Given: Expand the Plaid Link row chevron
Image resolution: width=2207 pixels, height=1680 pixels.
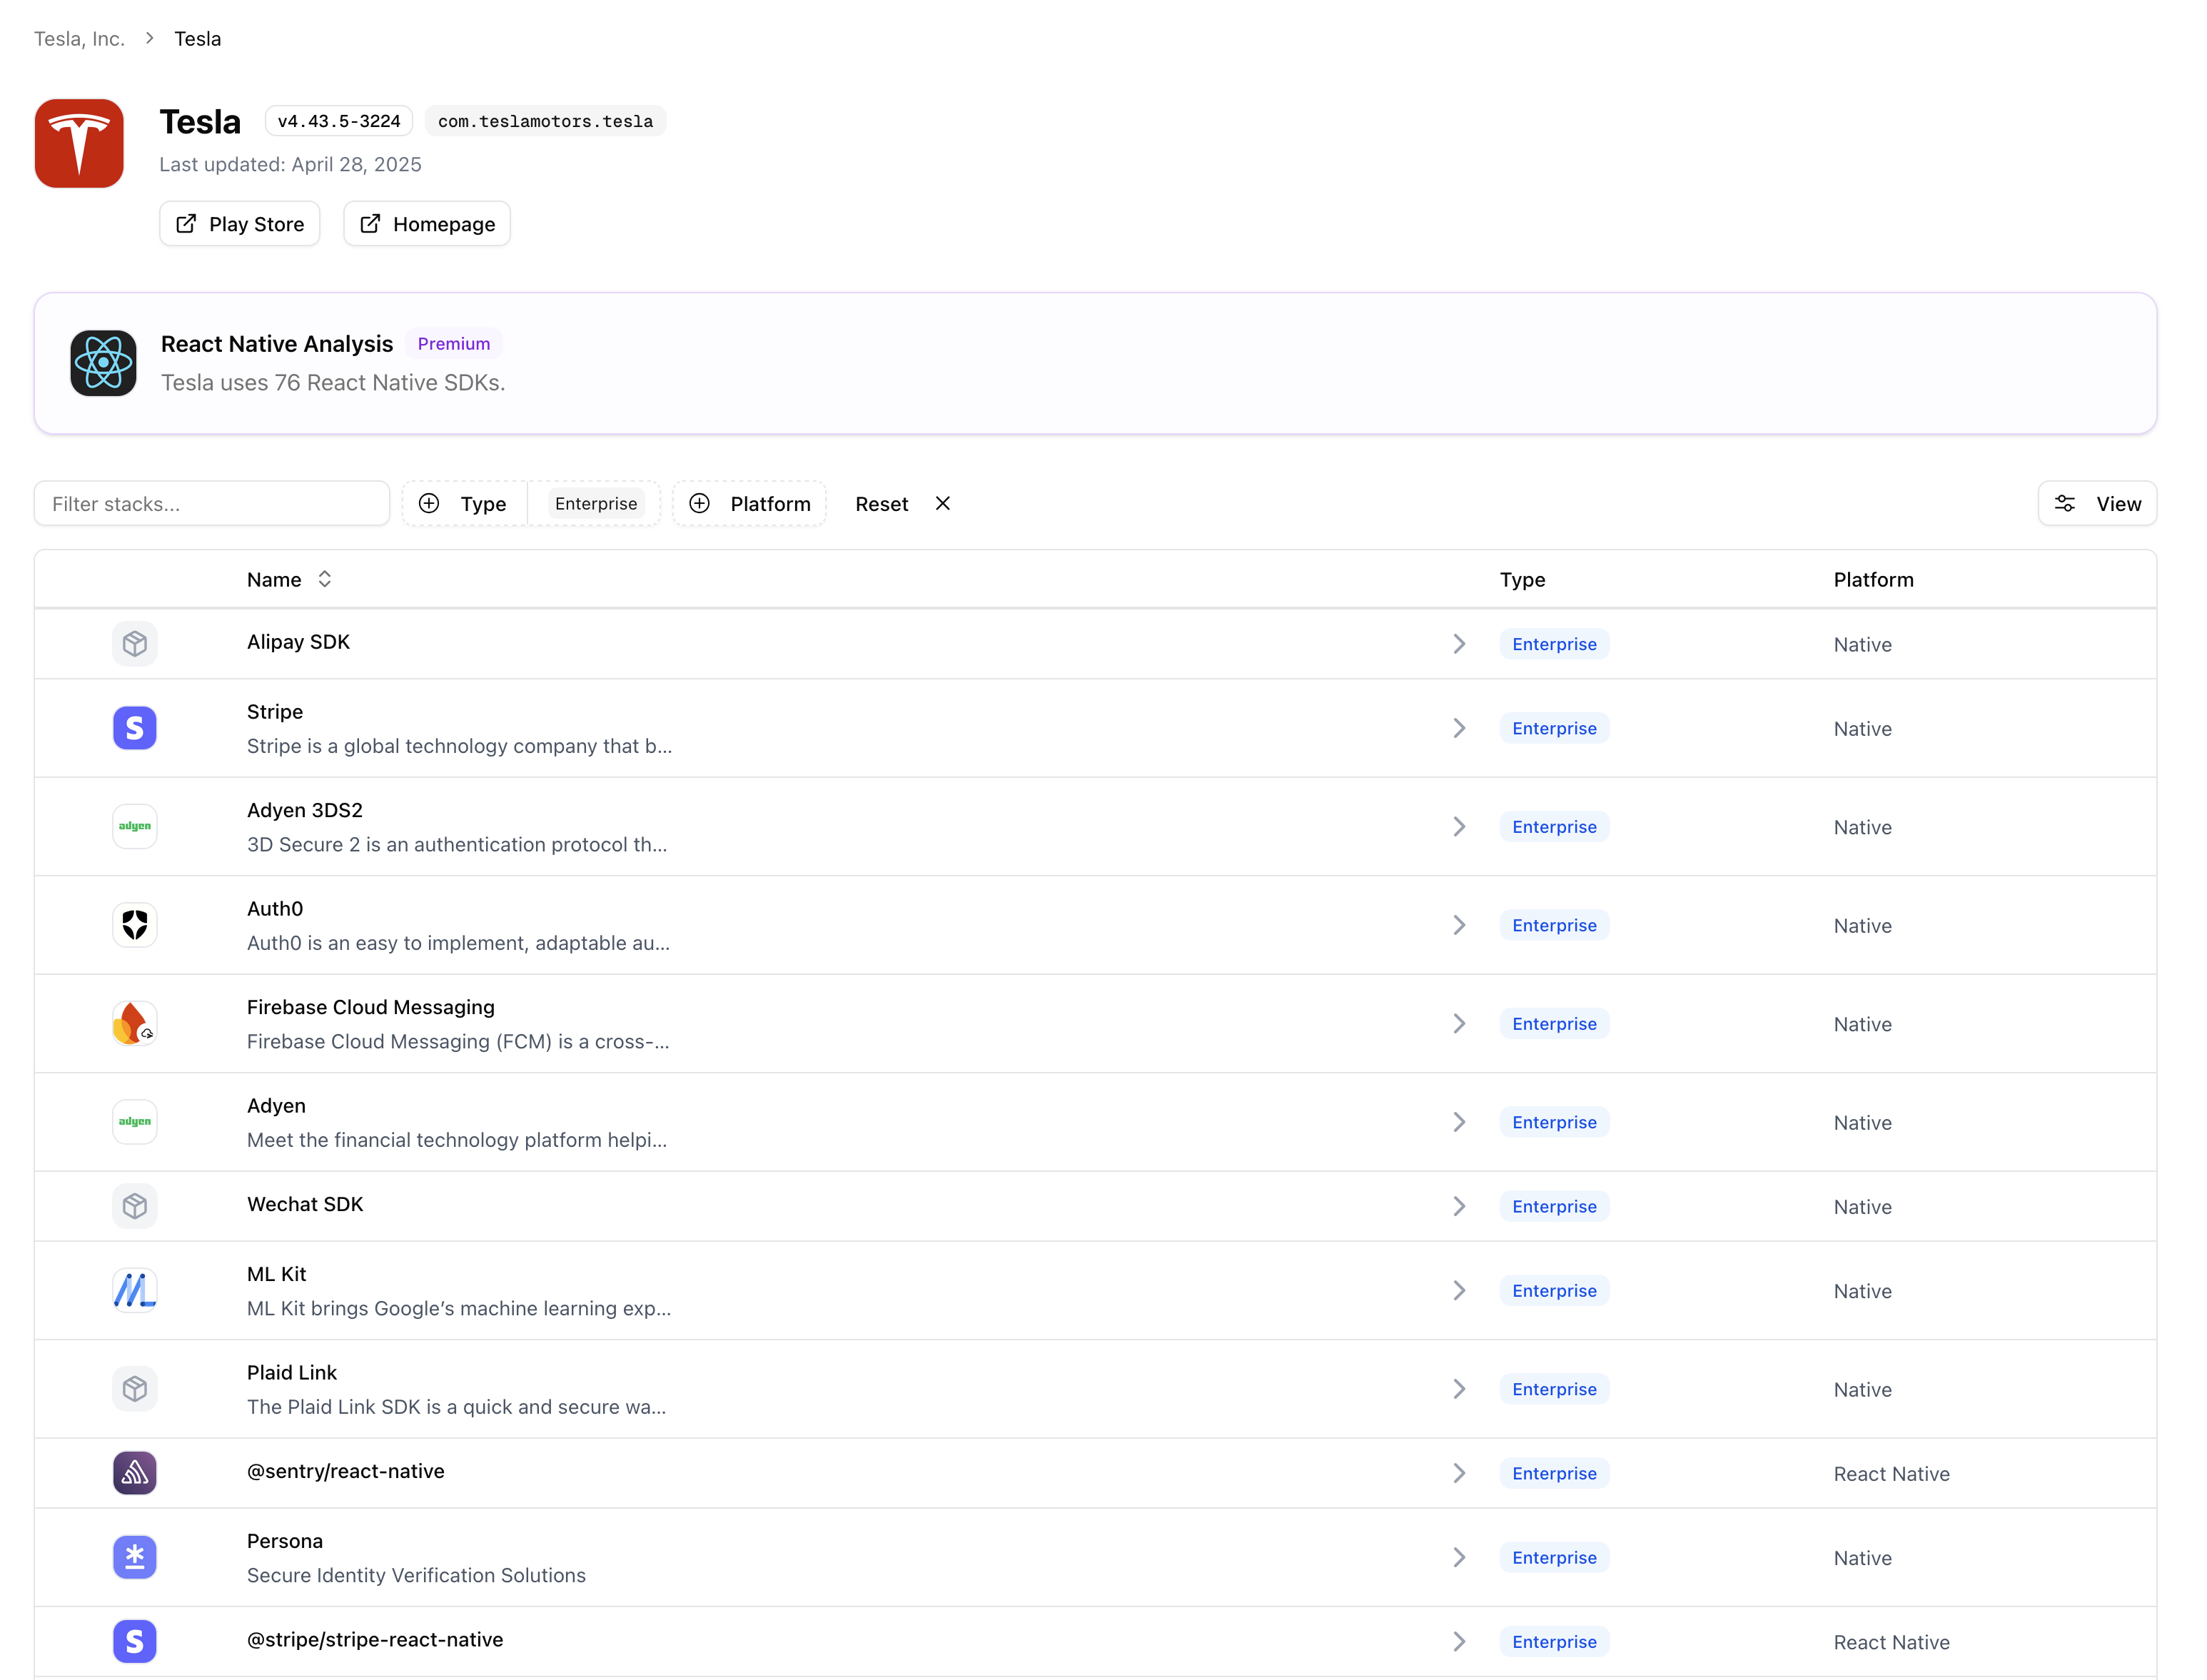Looking at the screenshot, I should point(1460,1389).
